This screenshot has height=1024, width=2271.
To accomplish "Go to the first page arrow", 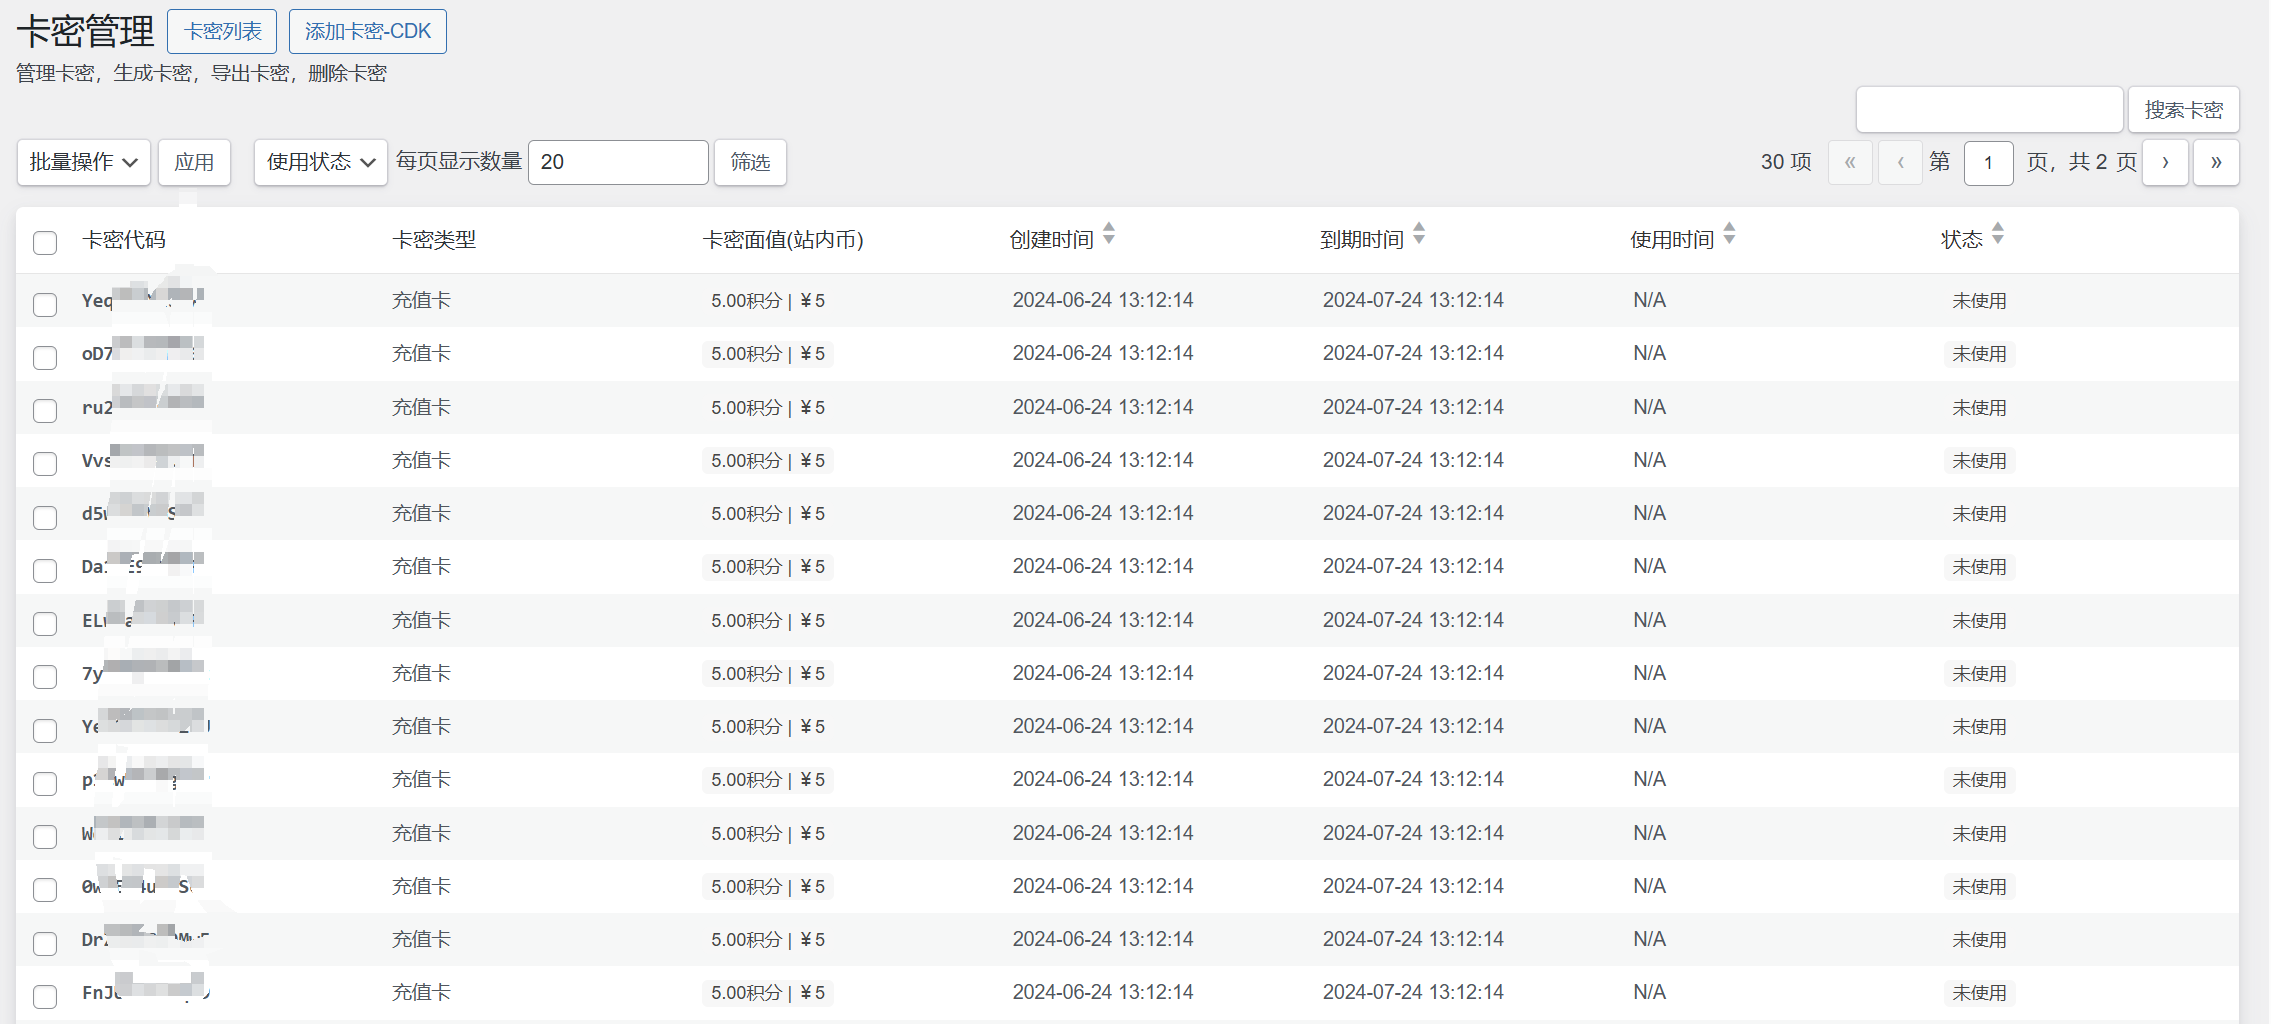I will (x=1850, y=162).
